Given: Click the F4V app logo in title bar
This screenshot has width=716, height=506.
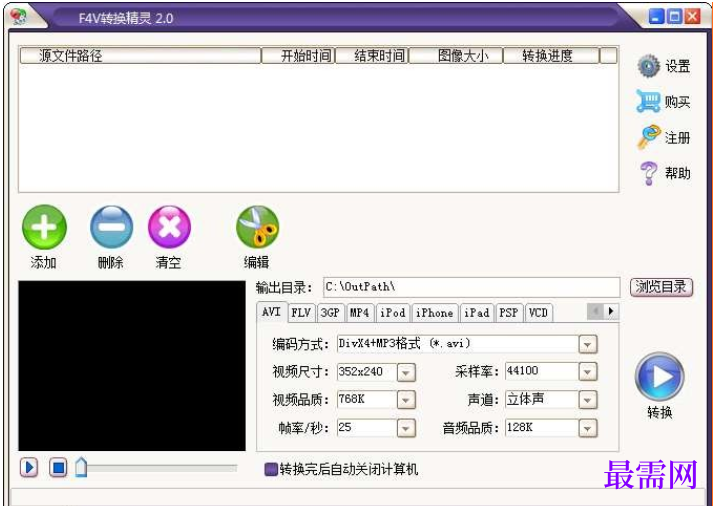Looking at the screenshot, I should coord(19,16).
